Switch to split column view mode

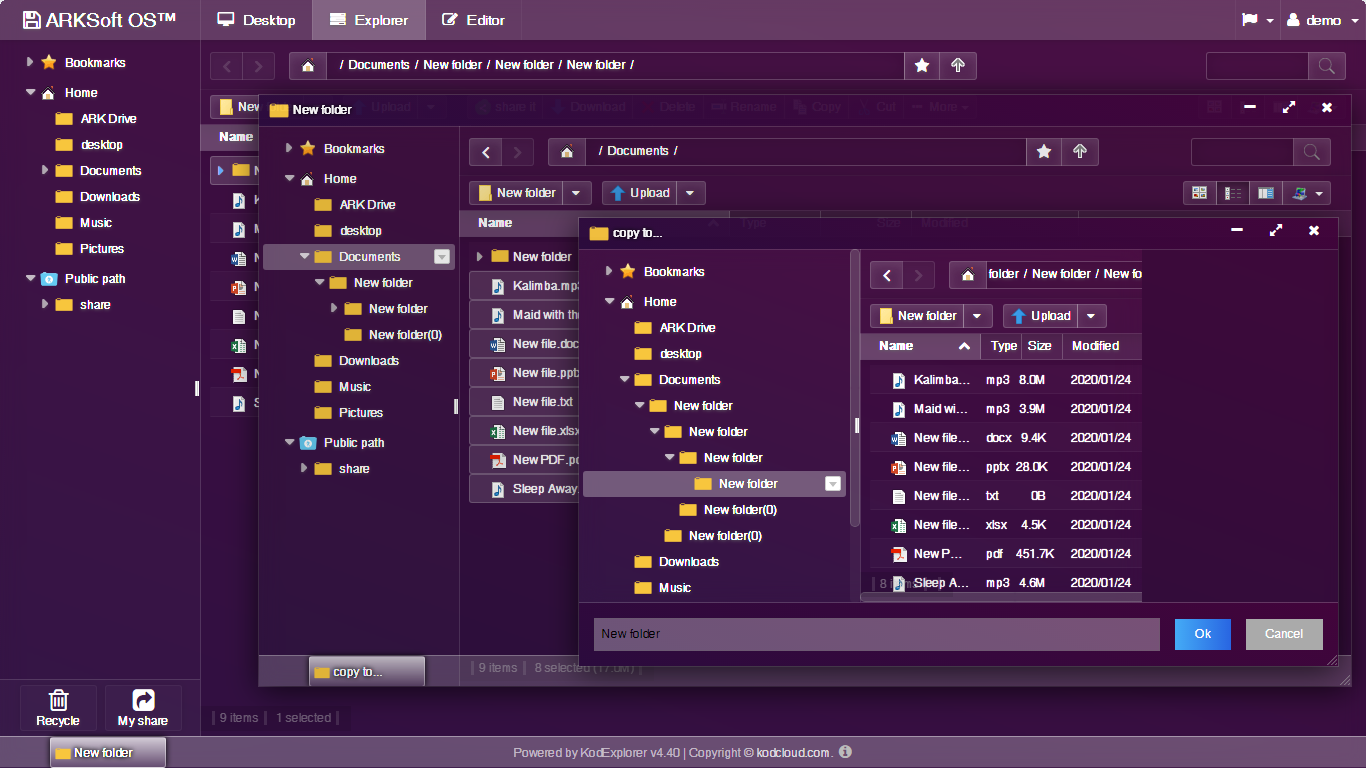pos(1266,193)
